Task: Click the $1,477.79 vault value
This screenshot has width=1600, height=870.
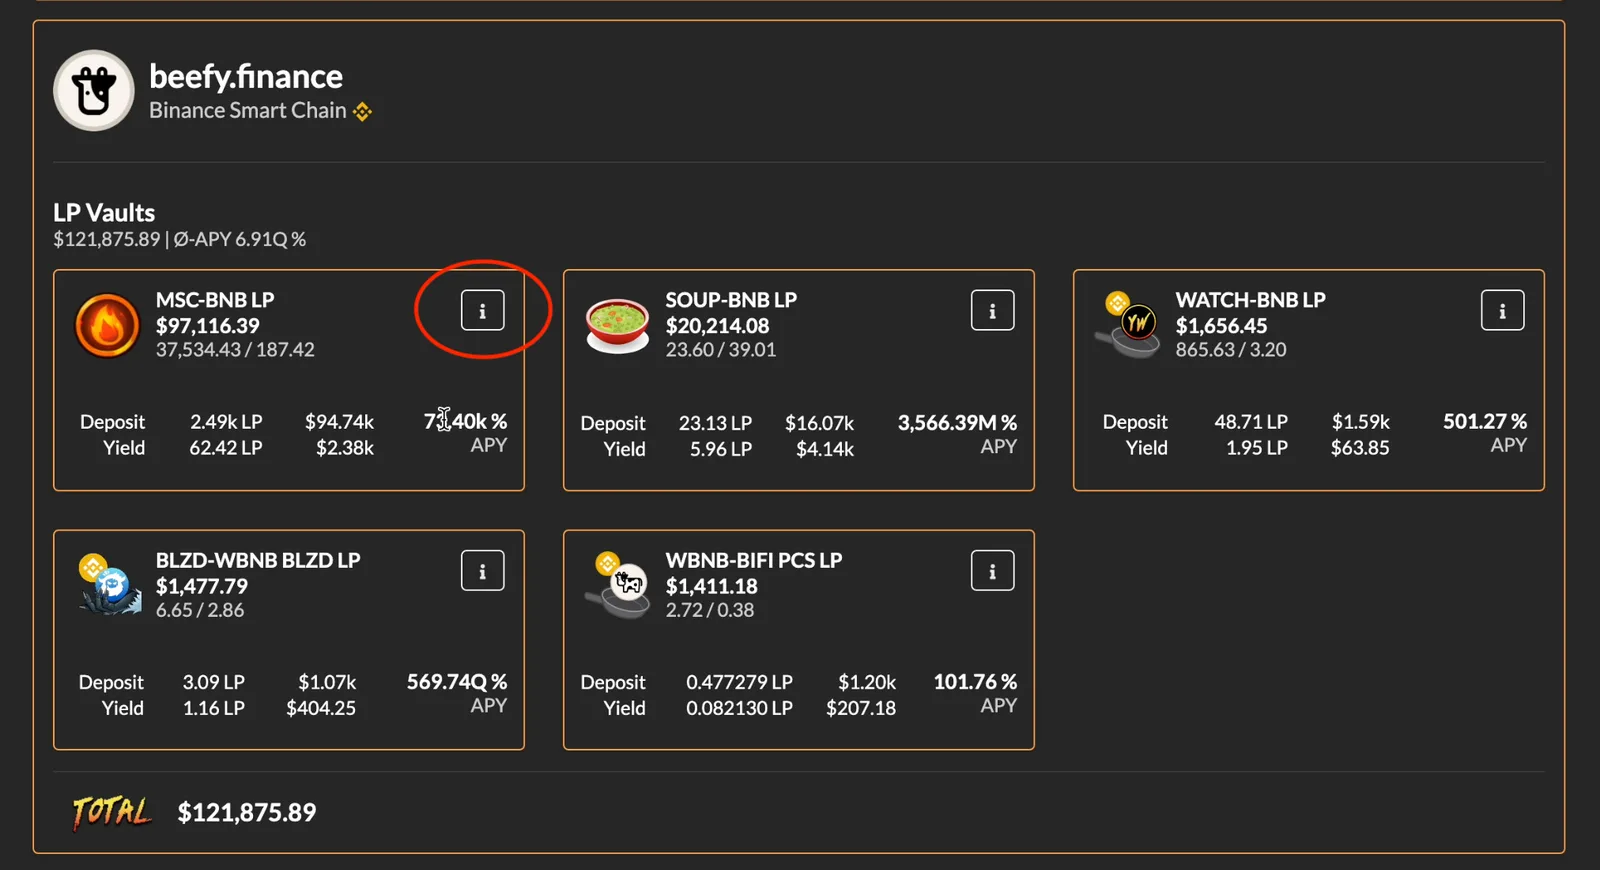Action: [201, 586]
